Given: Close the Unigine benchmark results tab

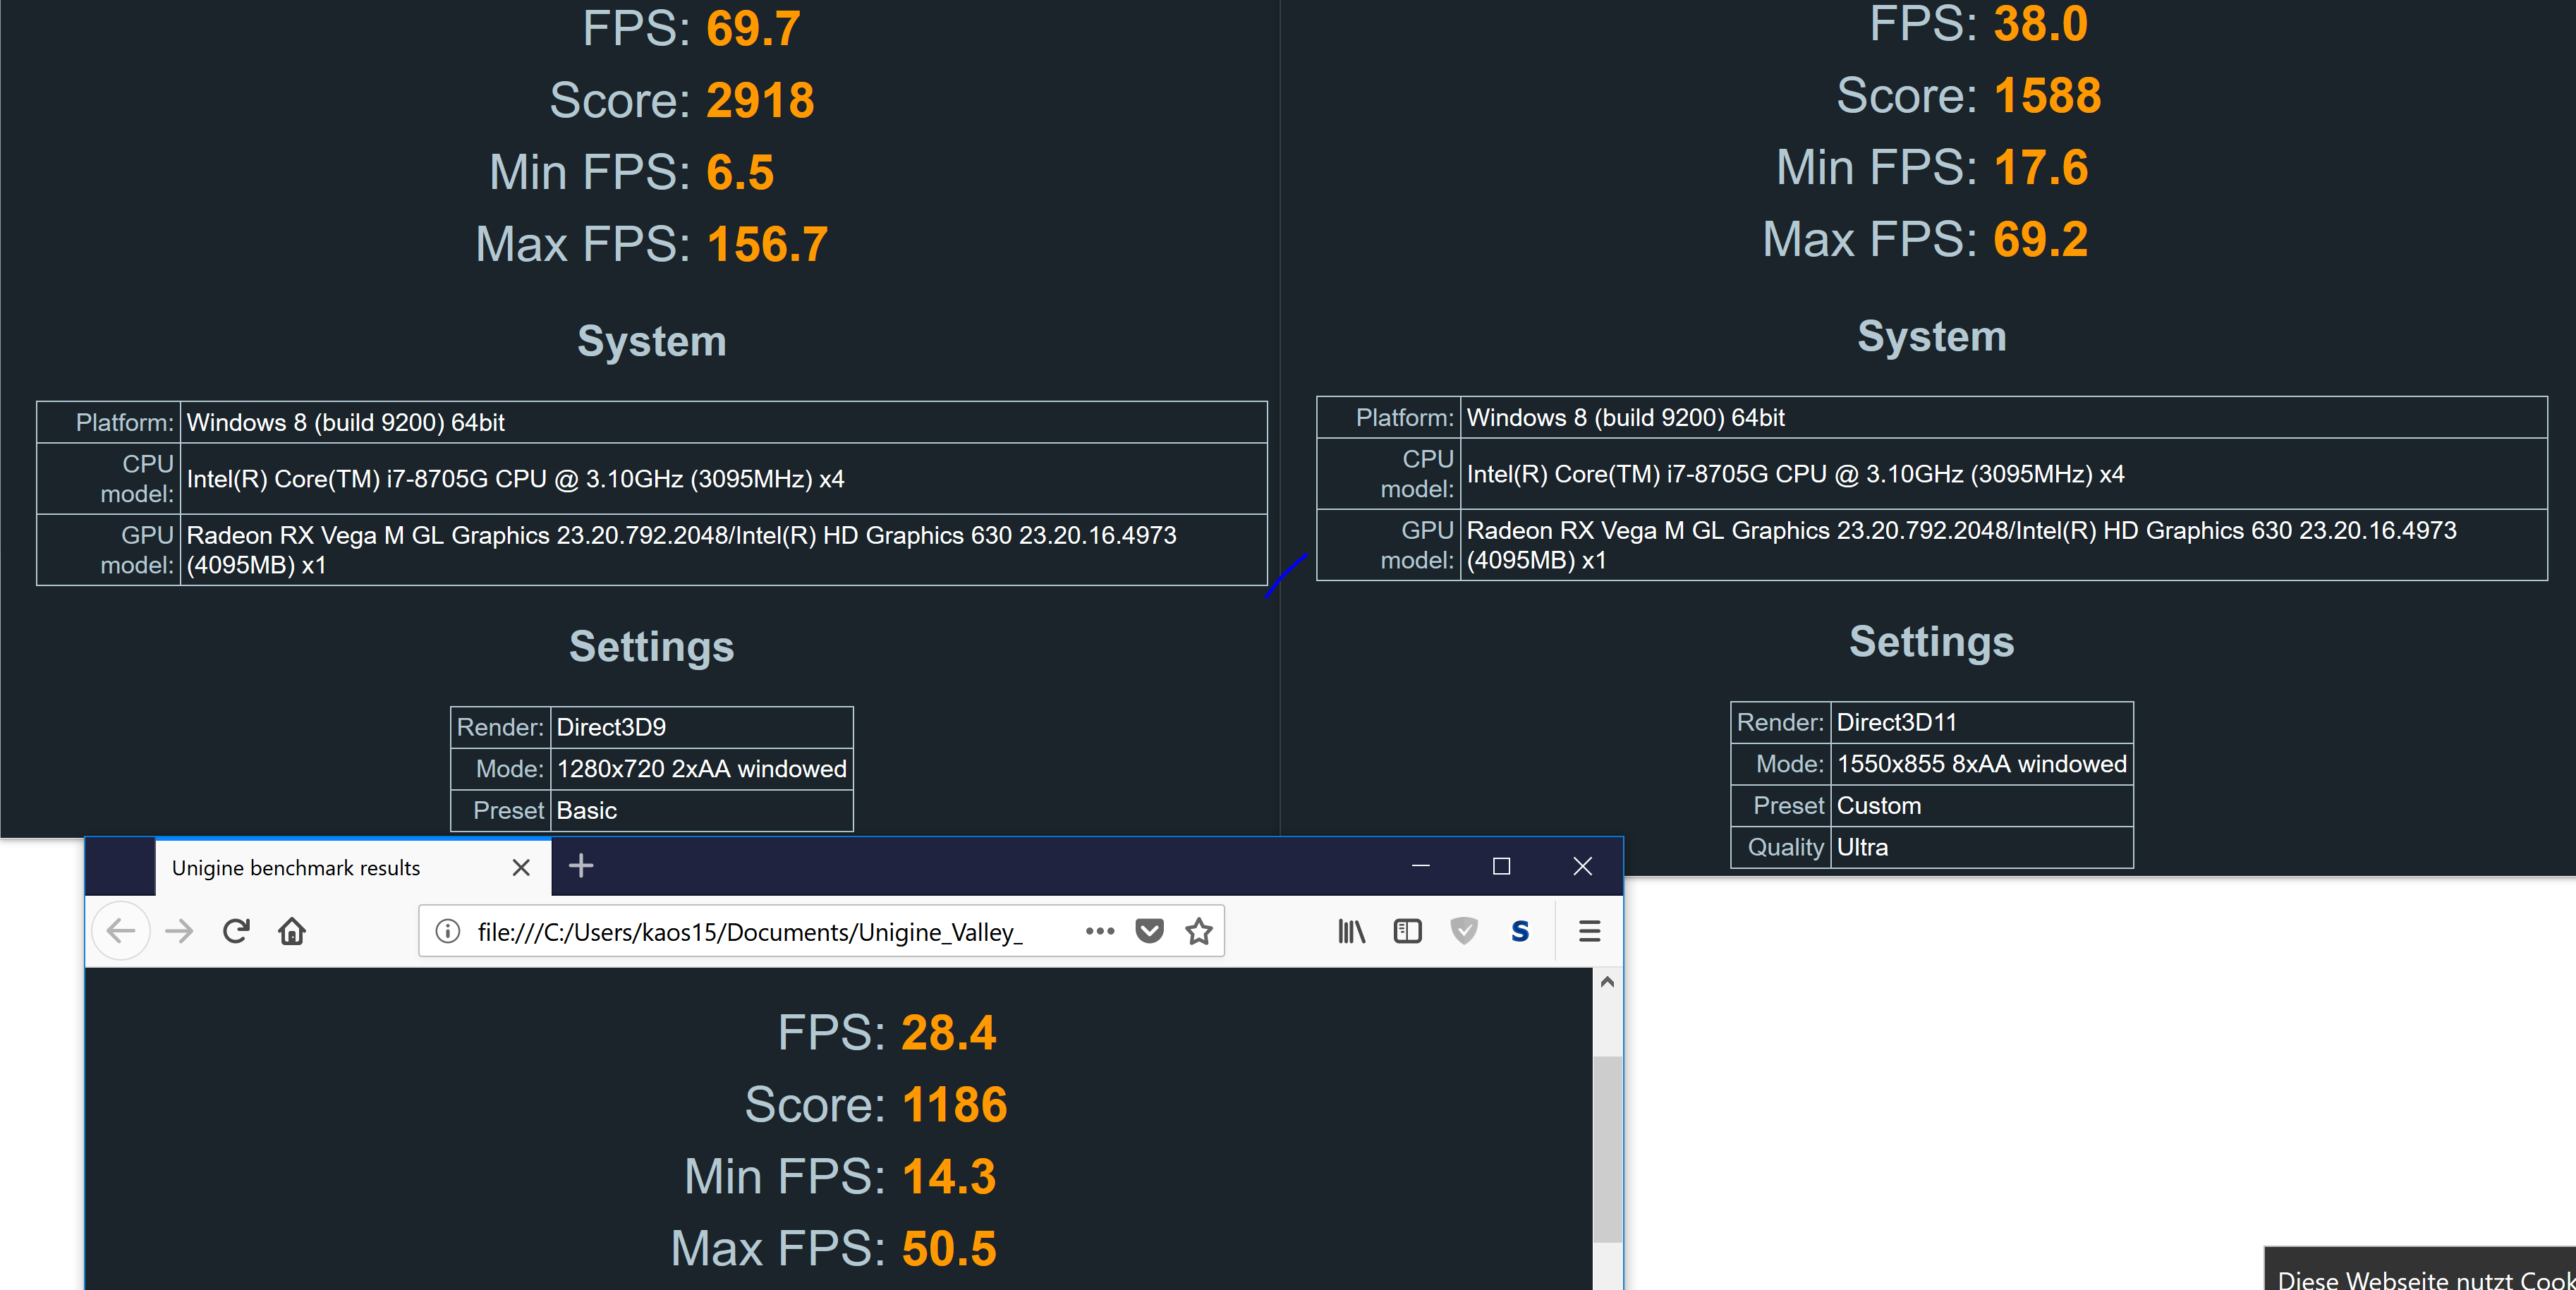Looking at the screenshot, I should [x=521, y=867].
